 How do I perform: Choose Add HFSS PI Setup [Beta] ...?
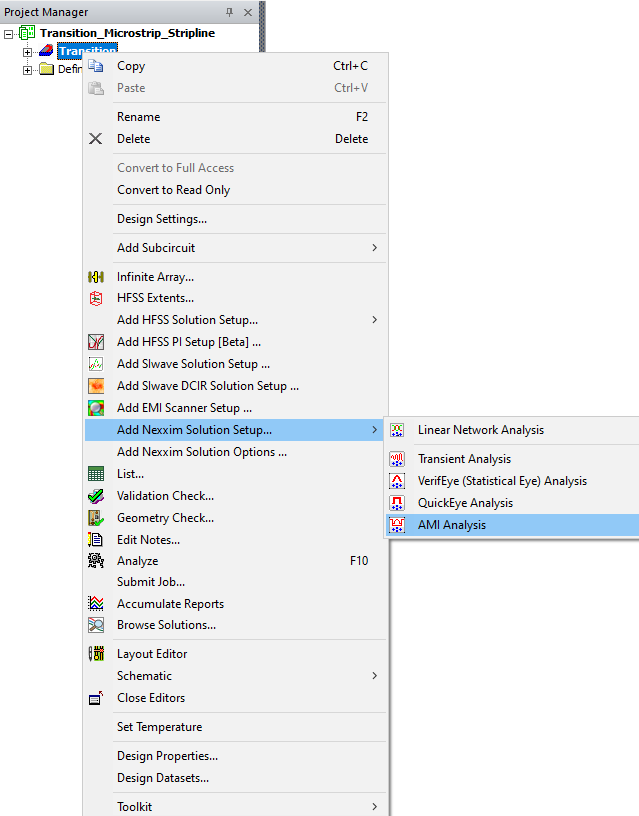235,342
